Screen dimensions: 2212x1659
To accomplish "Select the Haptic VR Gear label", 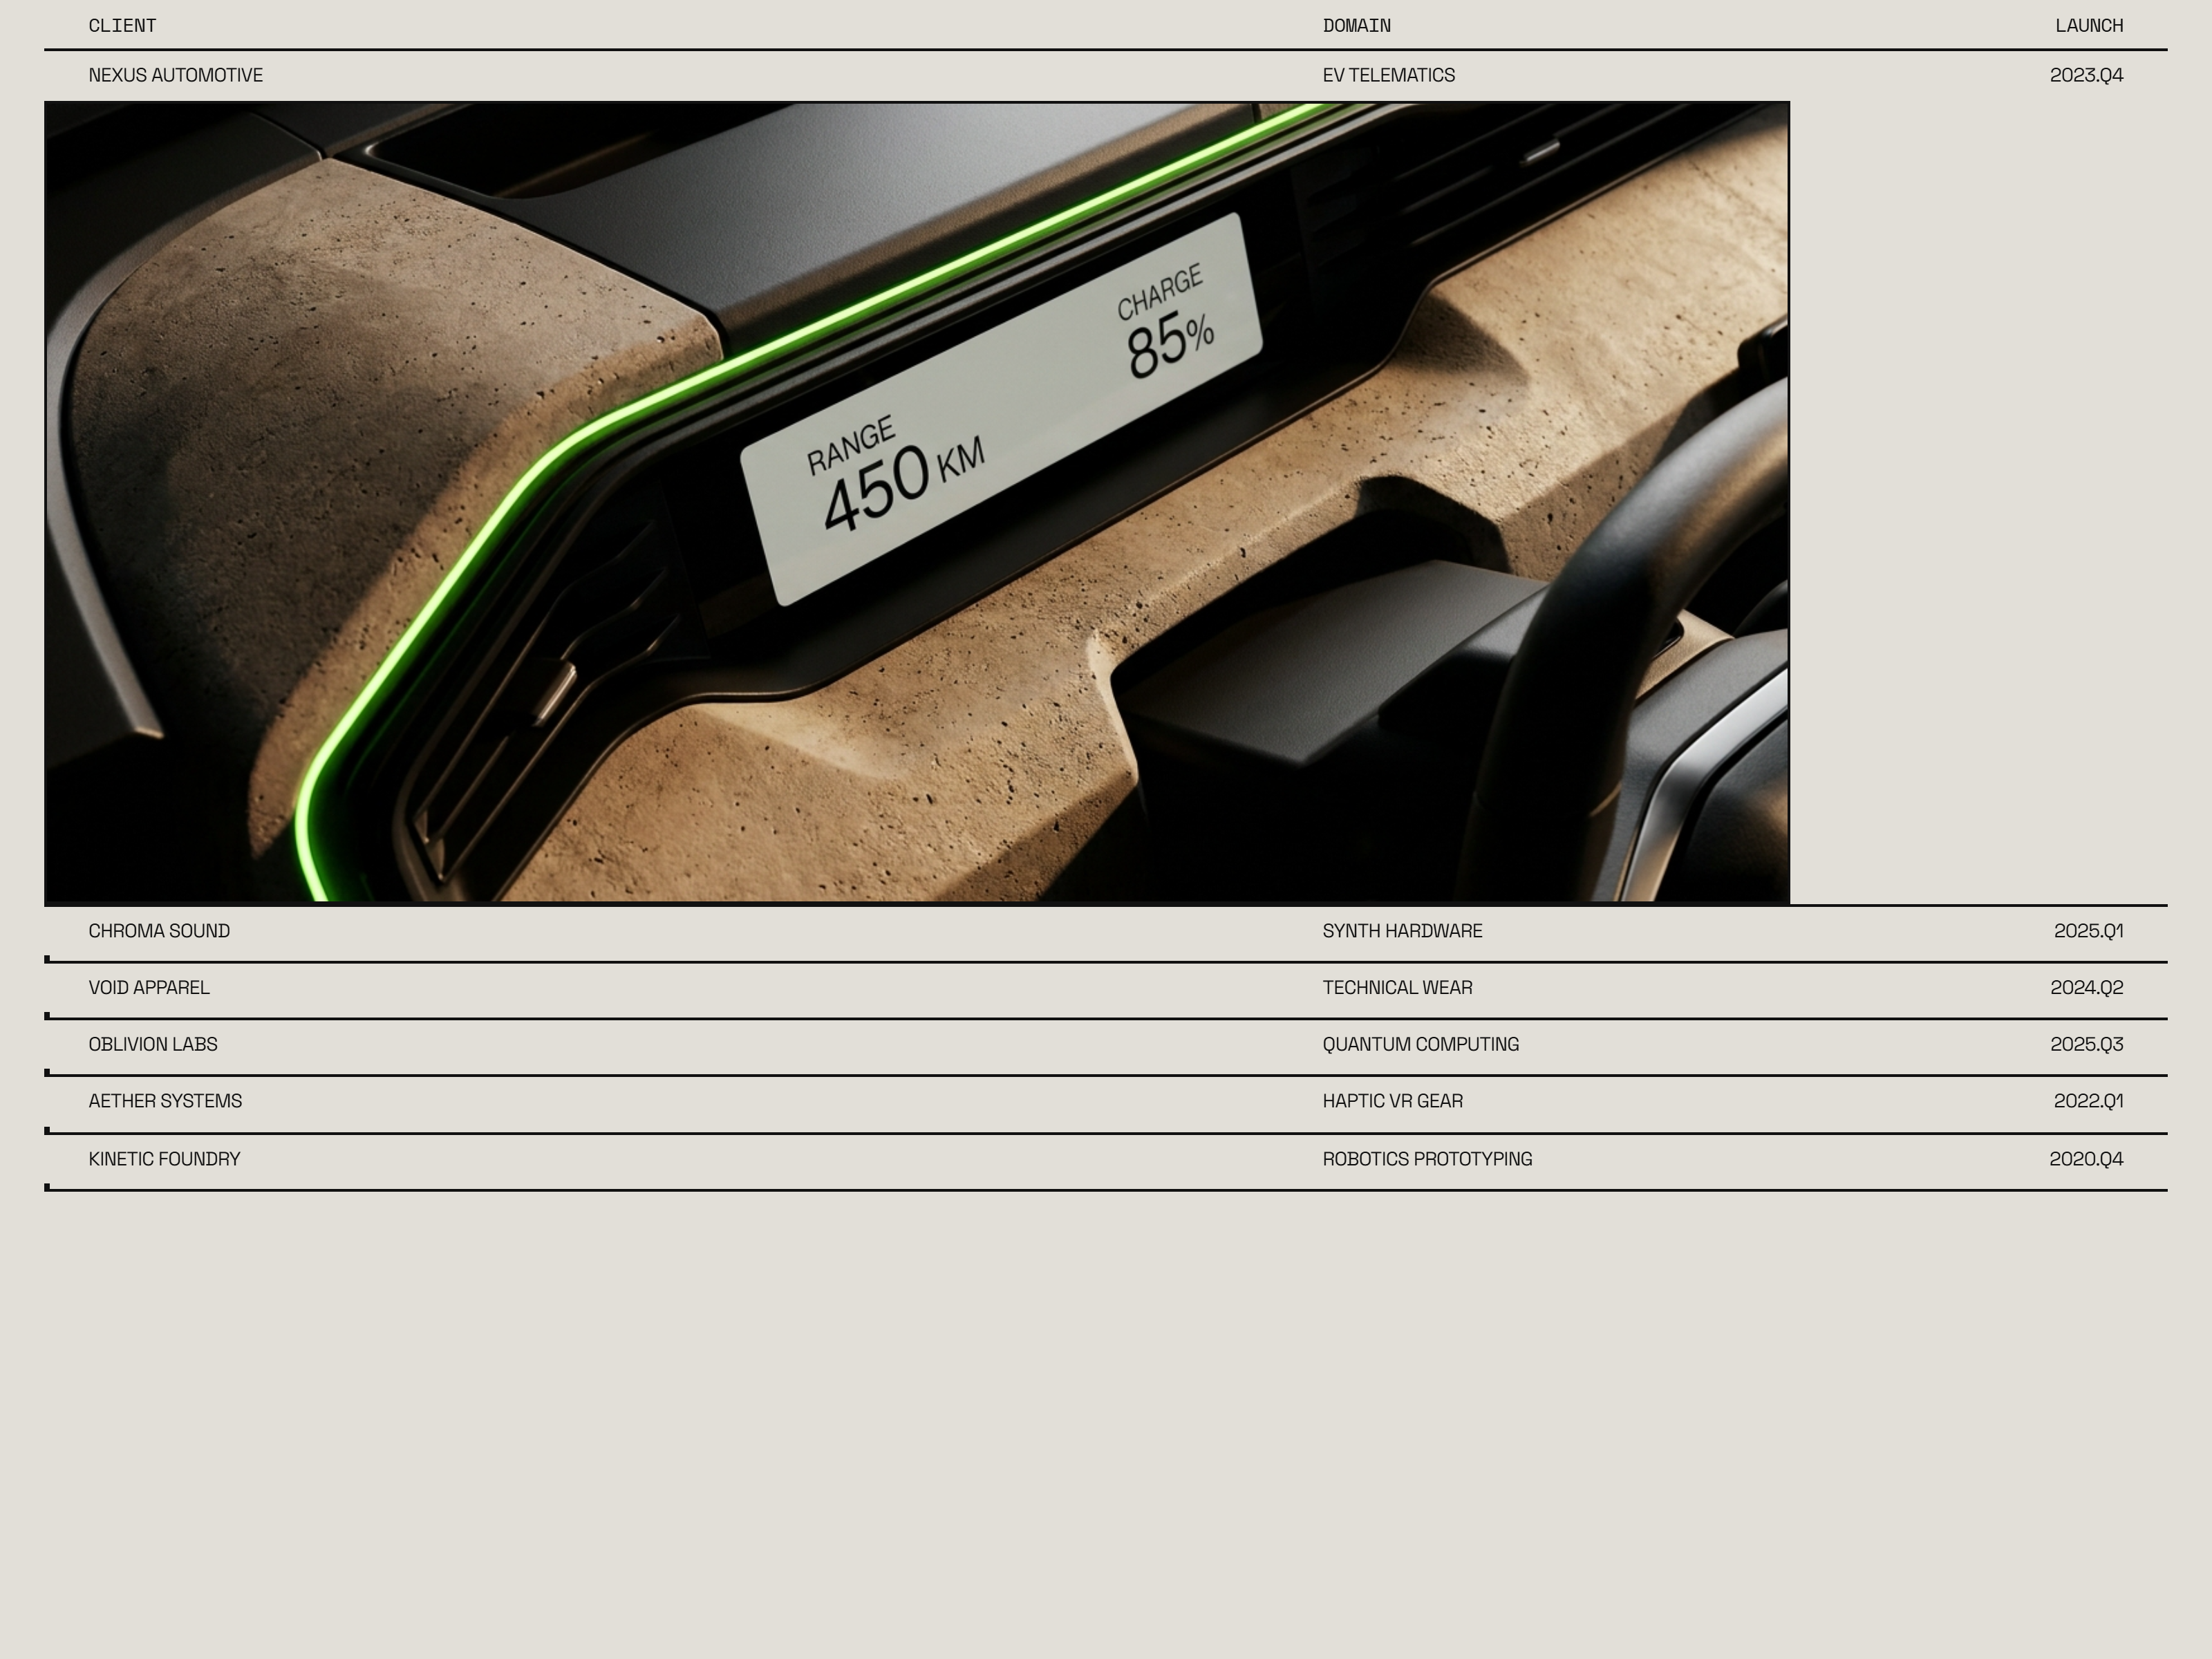I will click(x=1392, y=1101).
